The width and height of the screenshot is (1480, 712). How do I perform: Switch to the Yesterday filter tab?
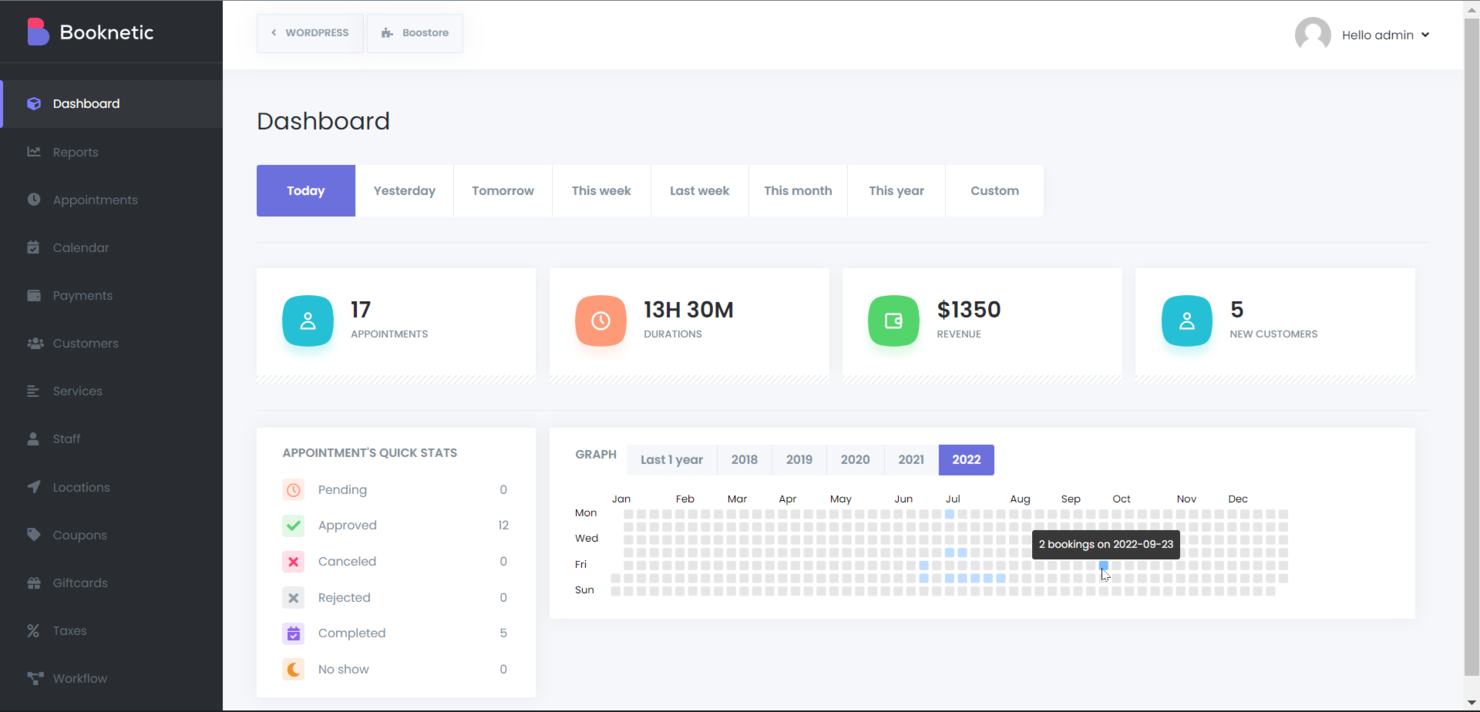coord(404,190)
